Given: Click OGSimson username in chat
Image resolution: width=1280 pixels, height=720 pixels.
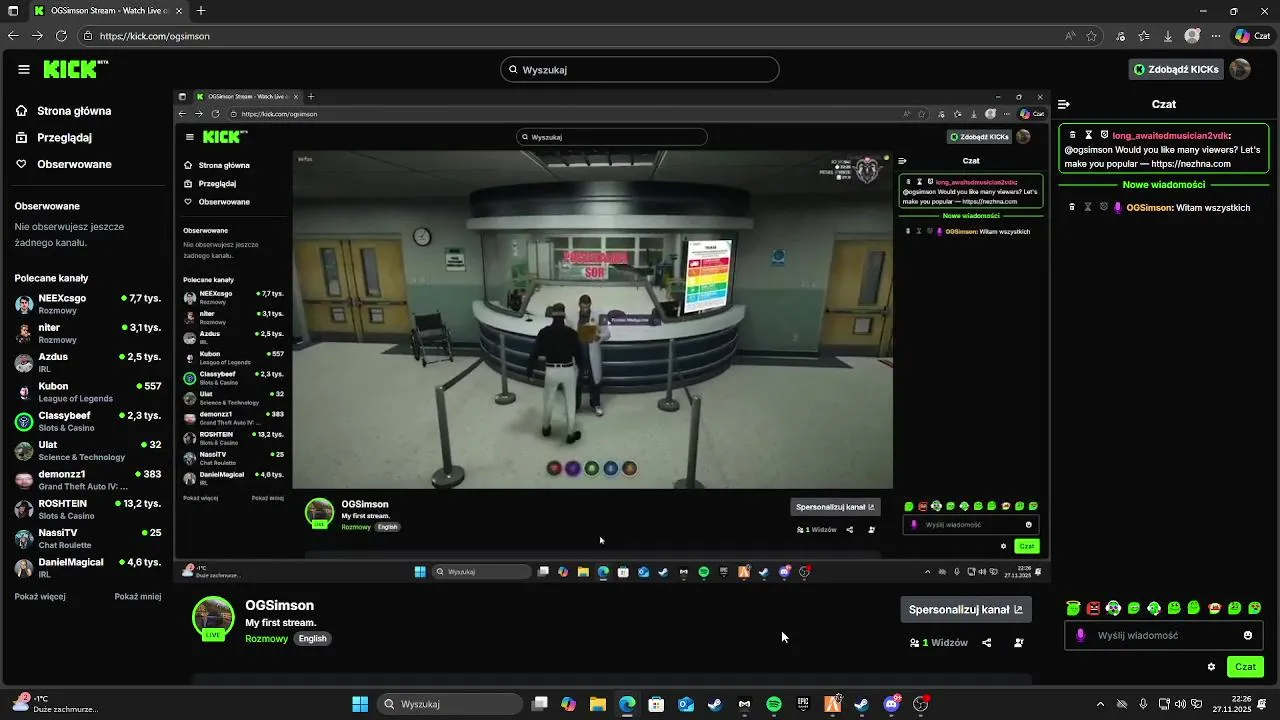Looking at the screenshot, I should (x=1148, y=208).
